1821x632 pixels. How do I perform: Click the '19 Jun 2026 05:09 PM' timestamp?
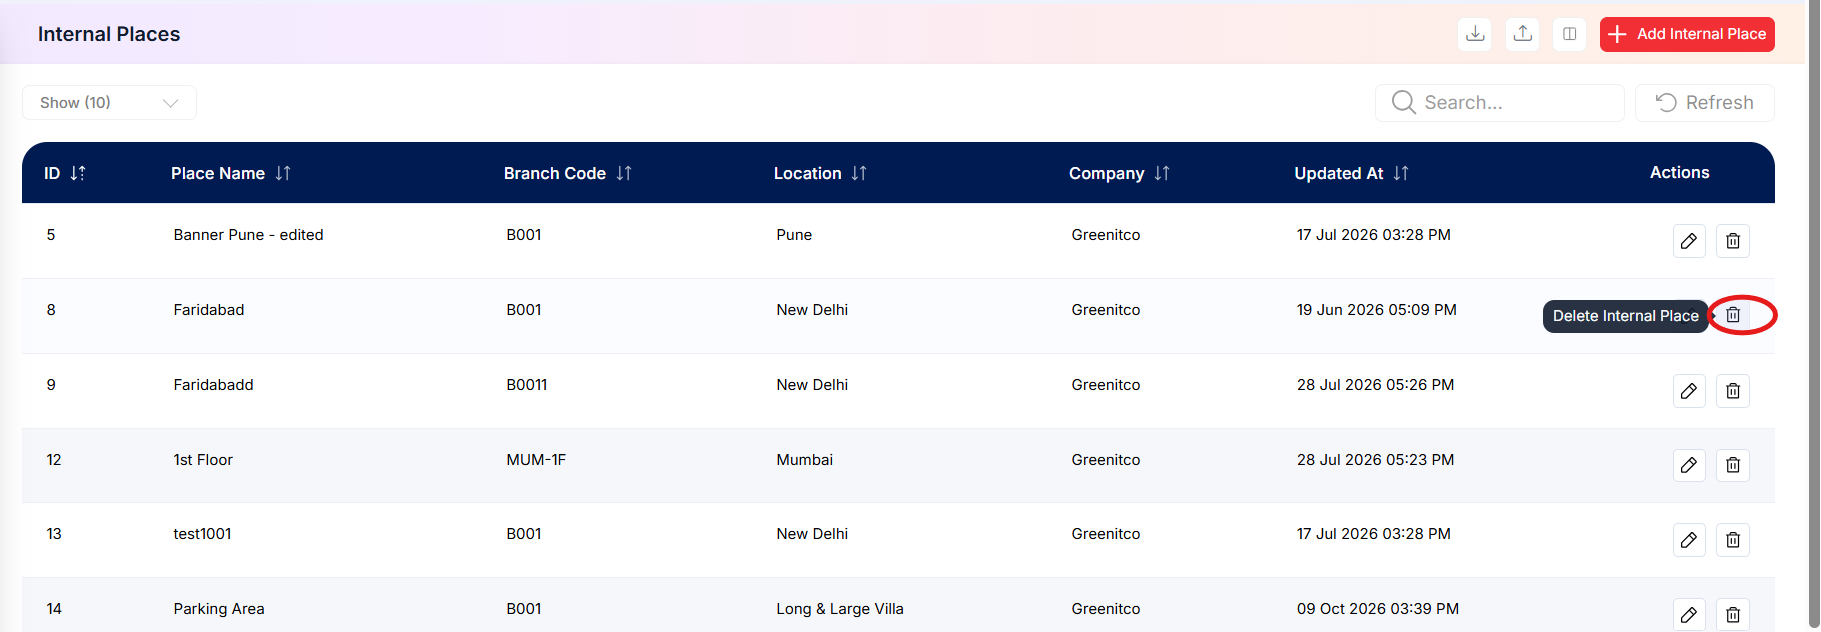tap(1377, 310)
